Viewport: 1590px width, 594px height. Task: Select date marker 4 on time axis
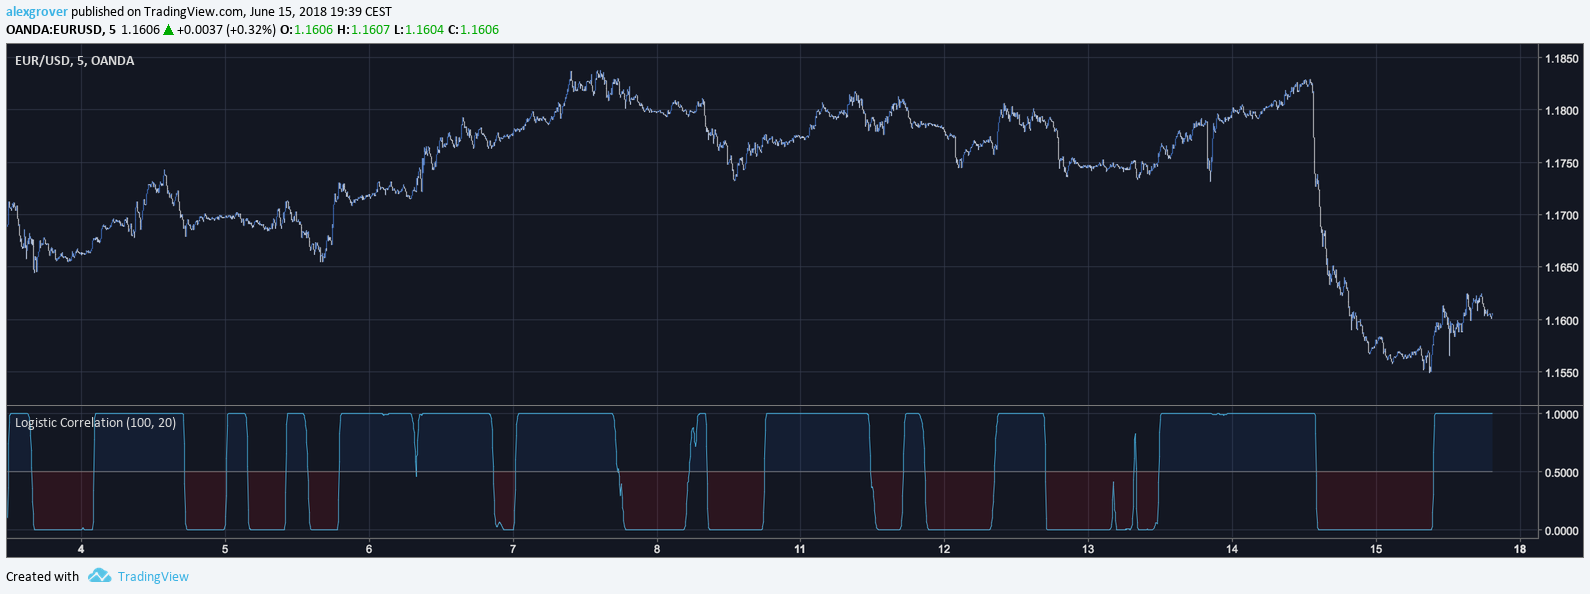pyautogui.click(x=81, y=549)
